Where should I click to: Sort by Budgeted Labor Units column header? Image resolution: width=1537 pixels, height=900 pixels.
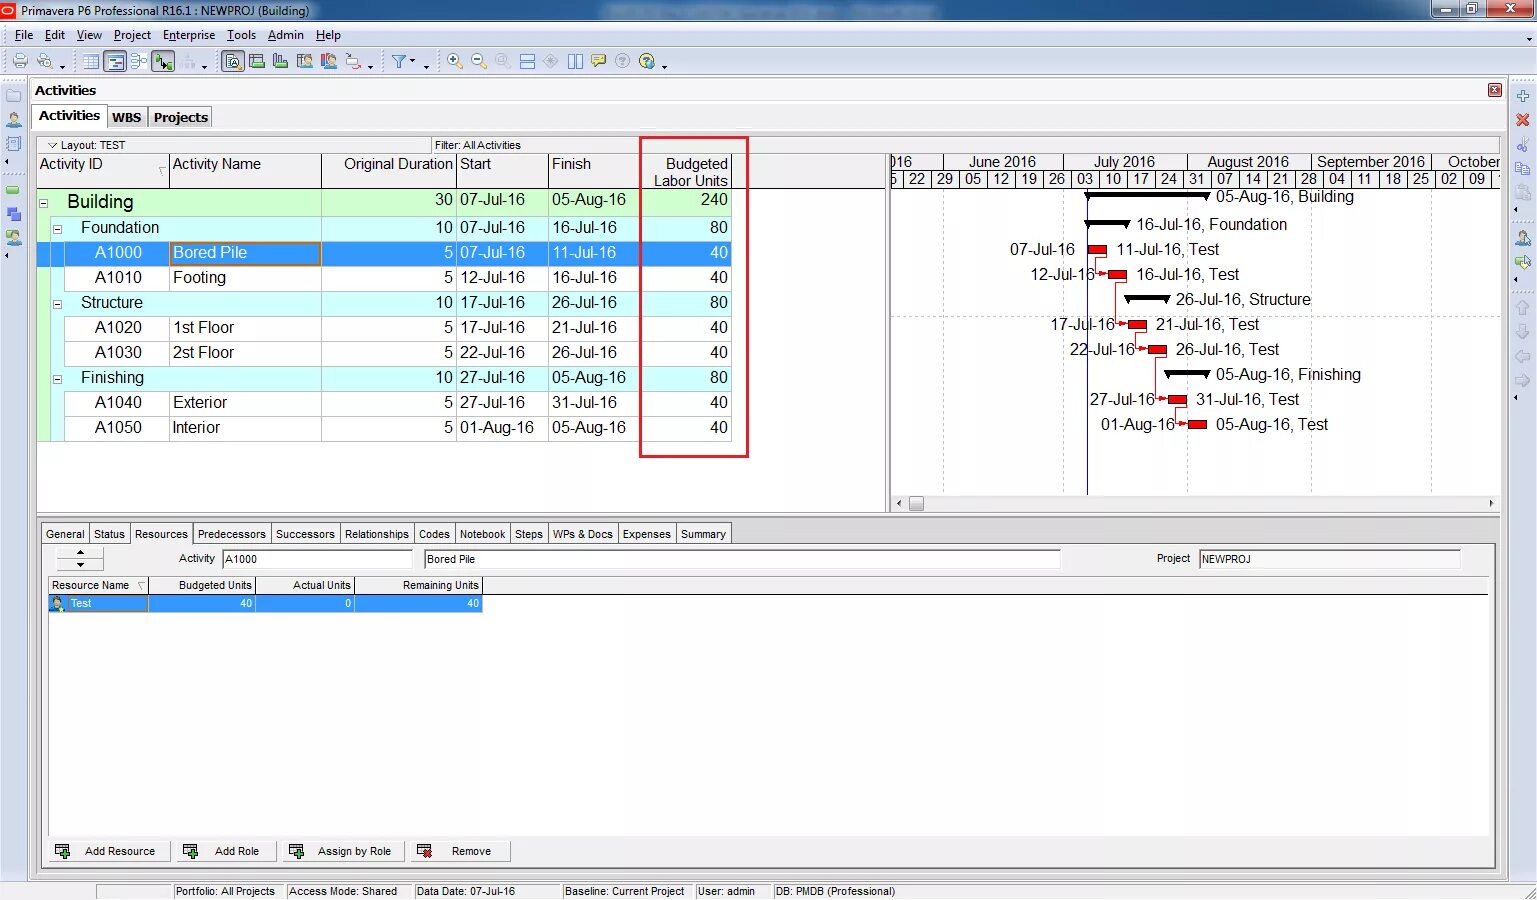point(686,171)
